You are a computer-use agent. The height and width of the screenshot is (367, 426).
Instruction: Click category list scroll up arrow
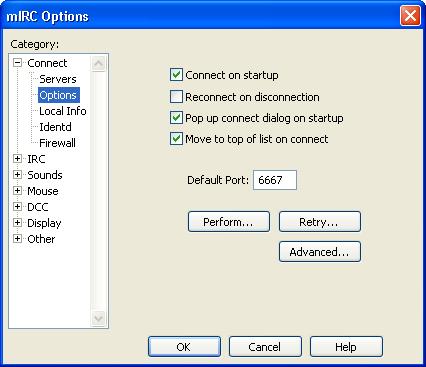click(x=98, y=63)
